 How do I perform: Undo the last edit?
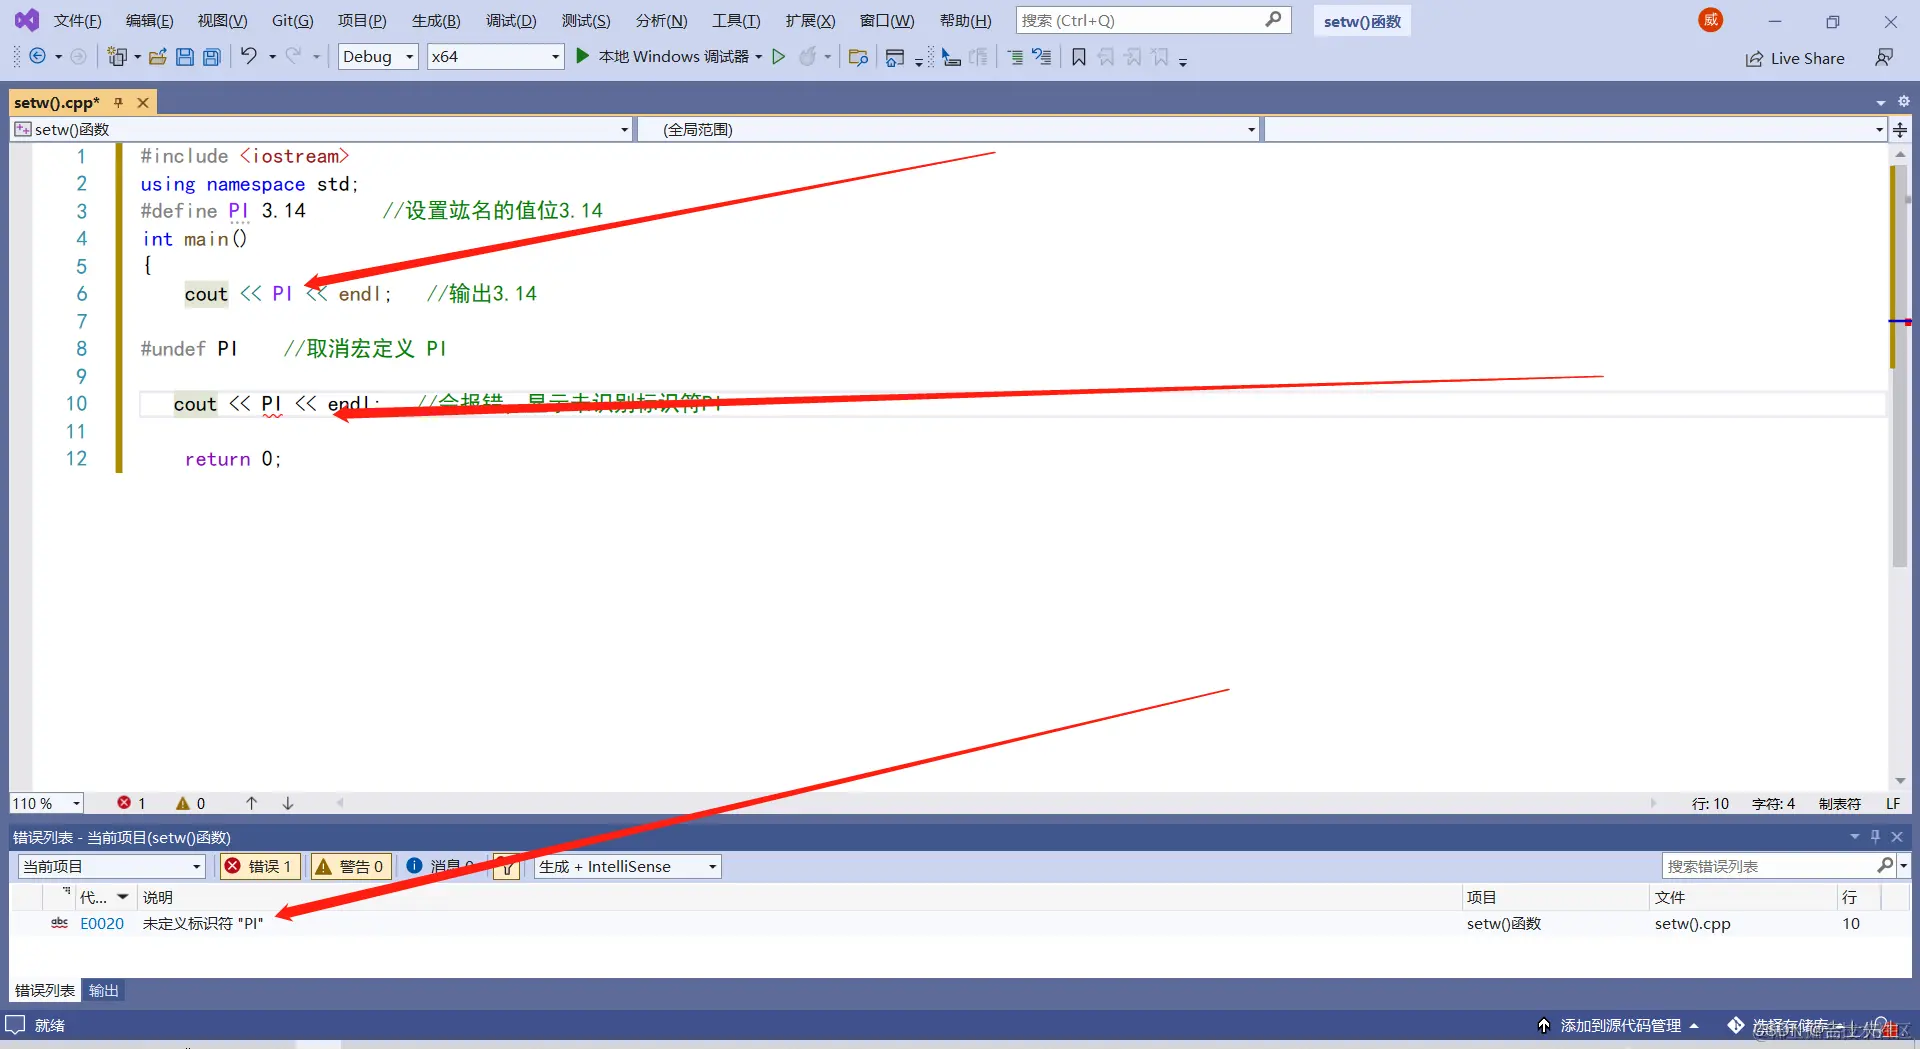[x=249, y=57]
